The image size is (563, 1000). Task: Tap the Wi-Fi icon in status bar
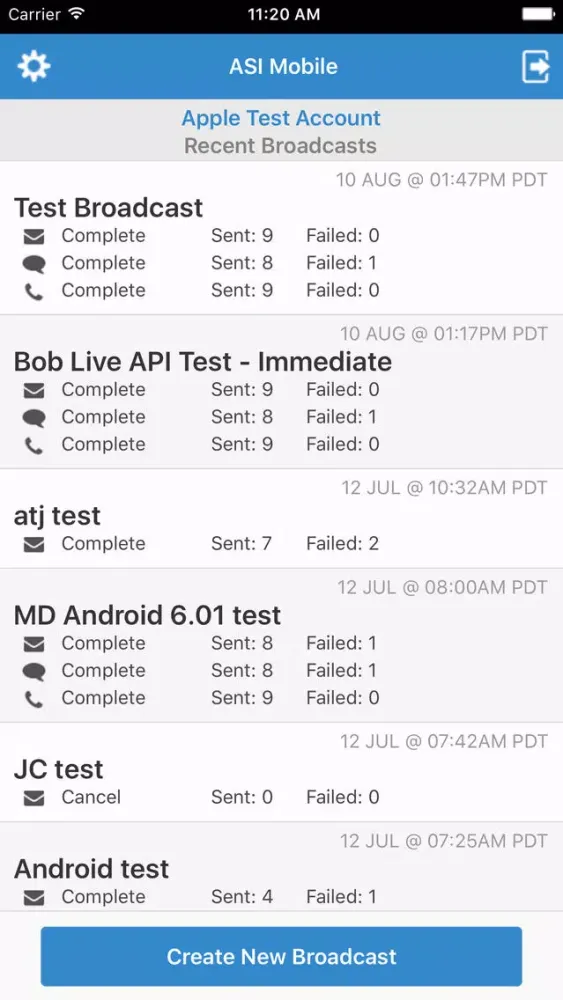77,14
